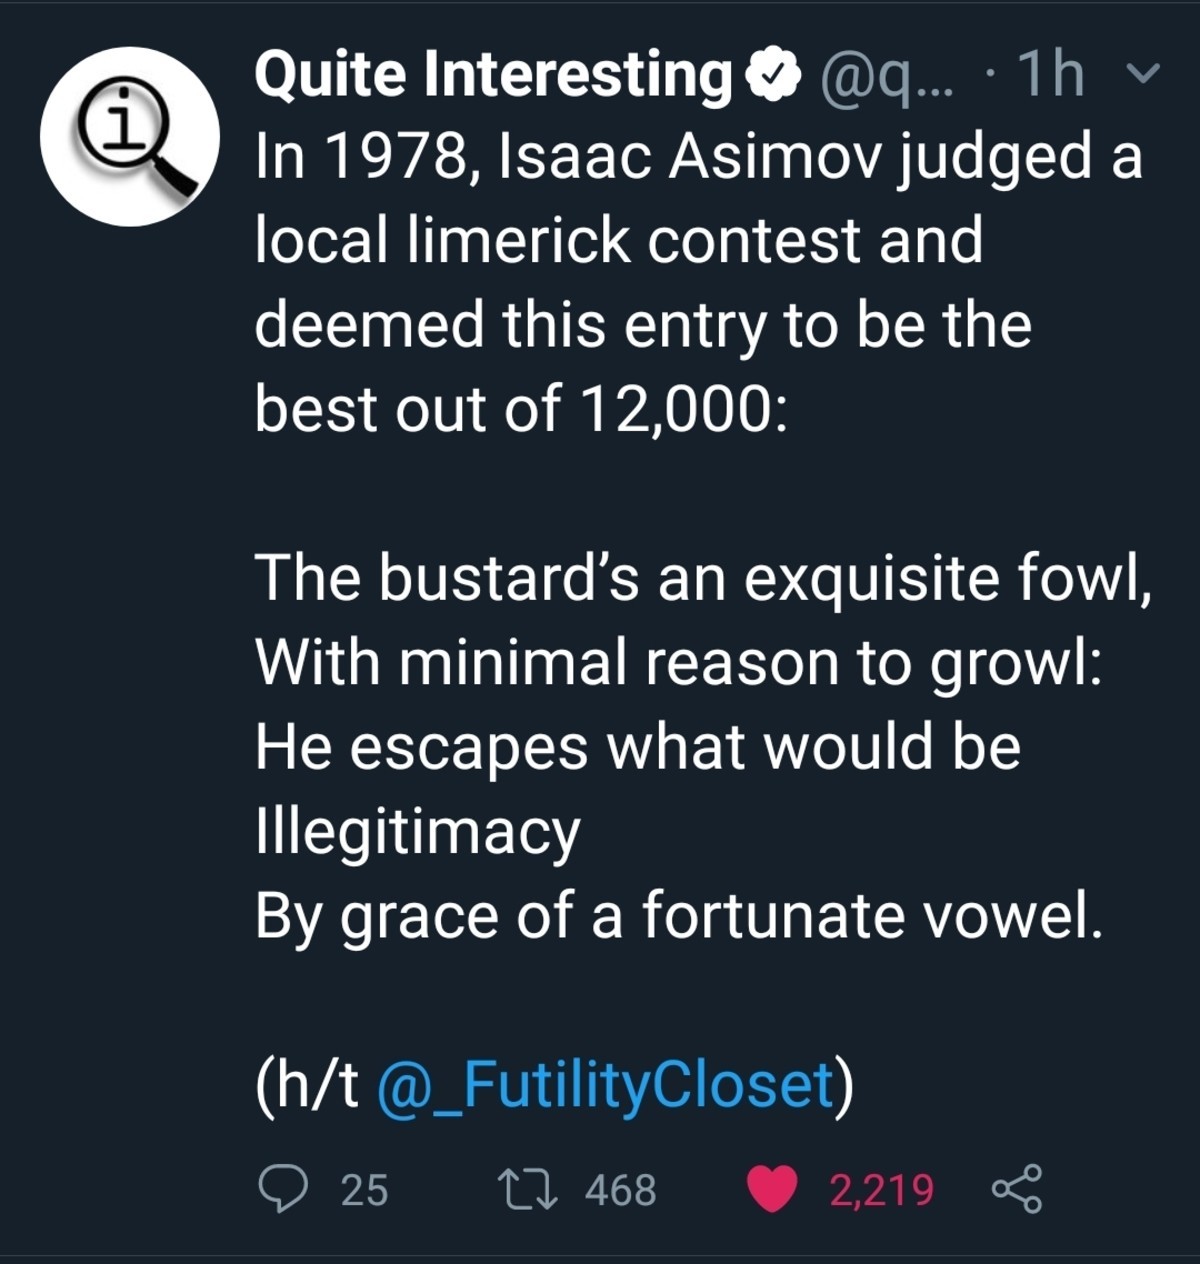Click the tweet's opening sentence about Isaac Asimov
The height and width of the screenshot is (1264, 1200).
pyautogui.click(x=698, y=158)
